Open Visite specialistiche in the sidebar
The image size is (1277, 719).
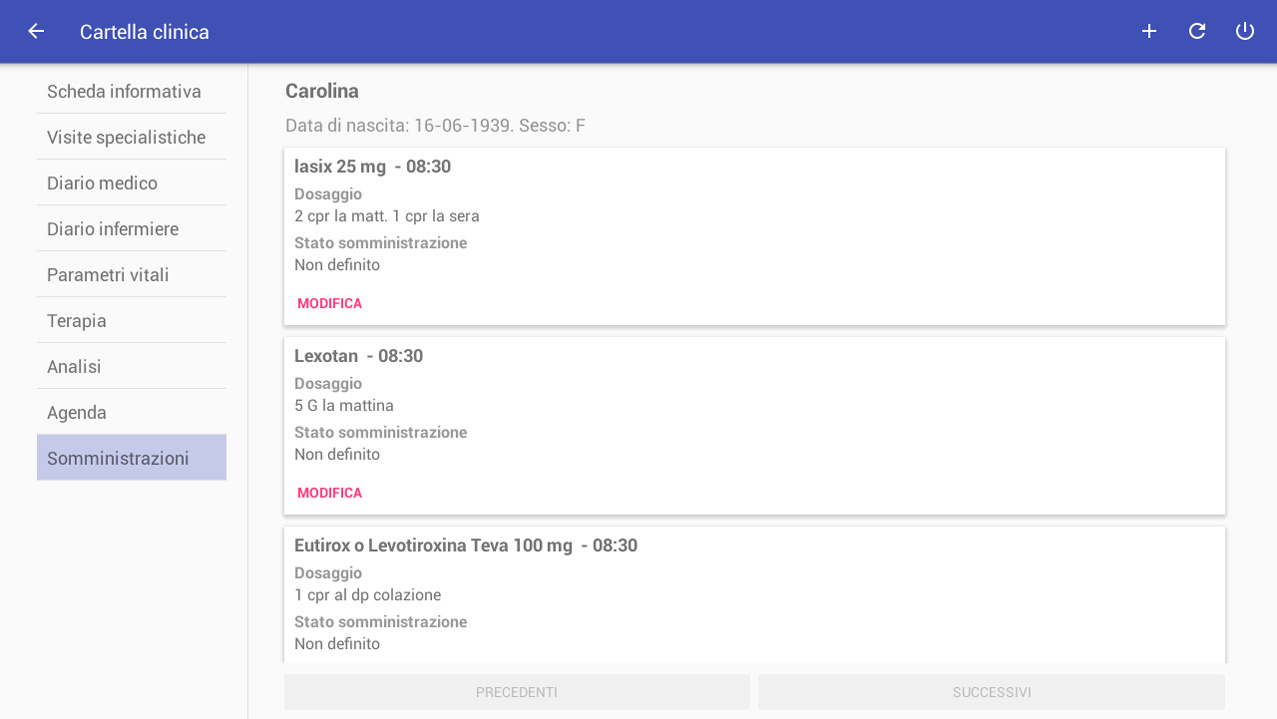pyautogui.click(x=132, y=137)
